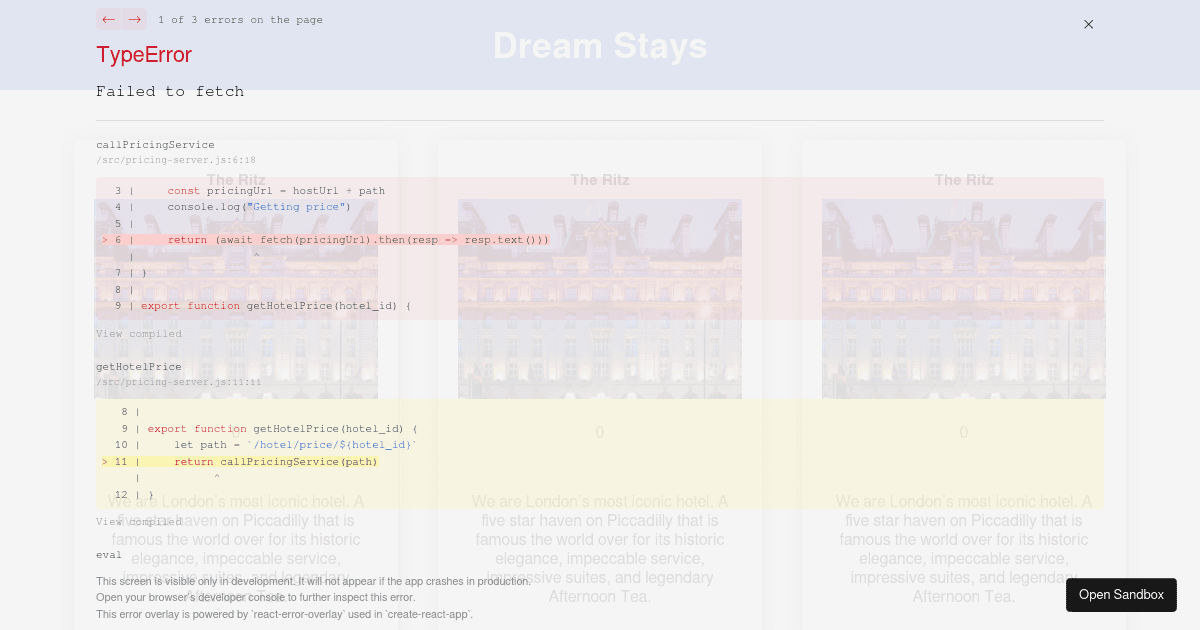Screen dimensions: 1200x630
Task: View compiled code for getHotelPrice frame
Action: click(x=139, y=522)
